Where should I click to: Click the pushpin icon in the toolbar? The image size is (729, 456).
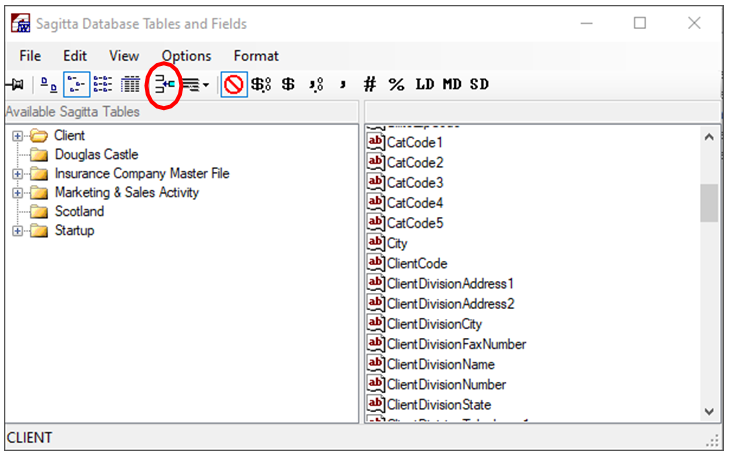point(15,85)
